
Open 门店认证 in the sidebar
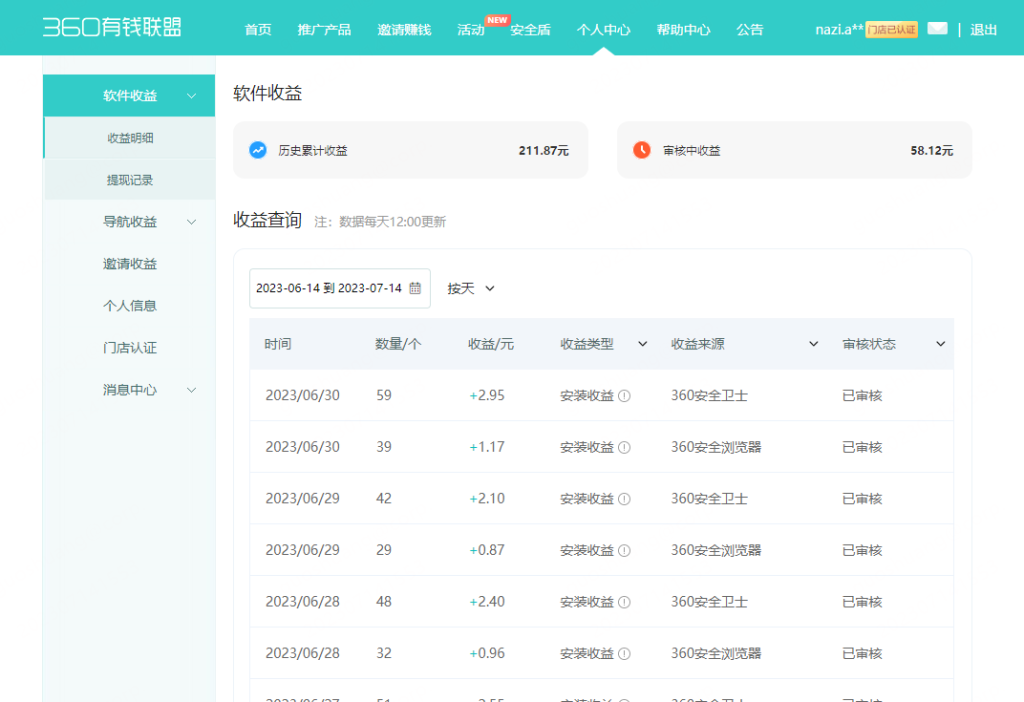(130, 348)
